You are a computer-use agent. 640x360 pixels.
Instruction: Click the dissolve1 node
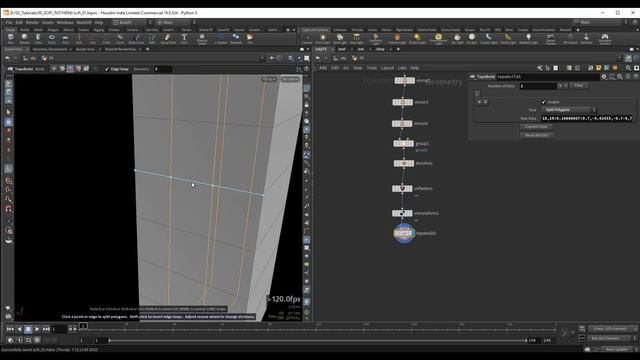tap(404, 163)
